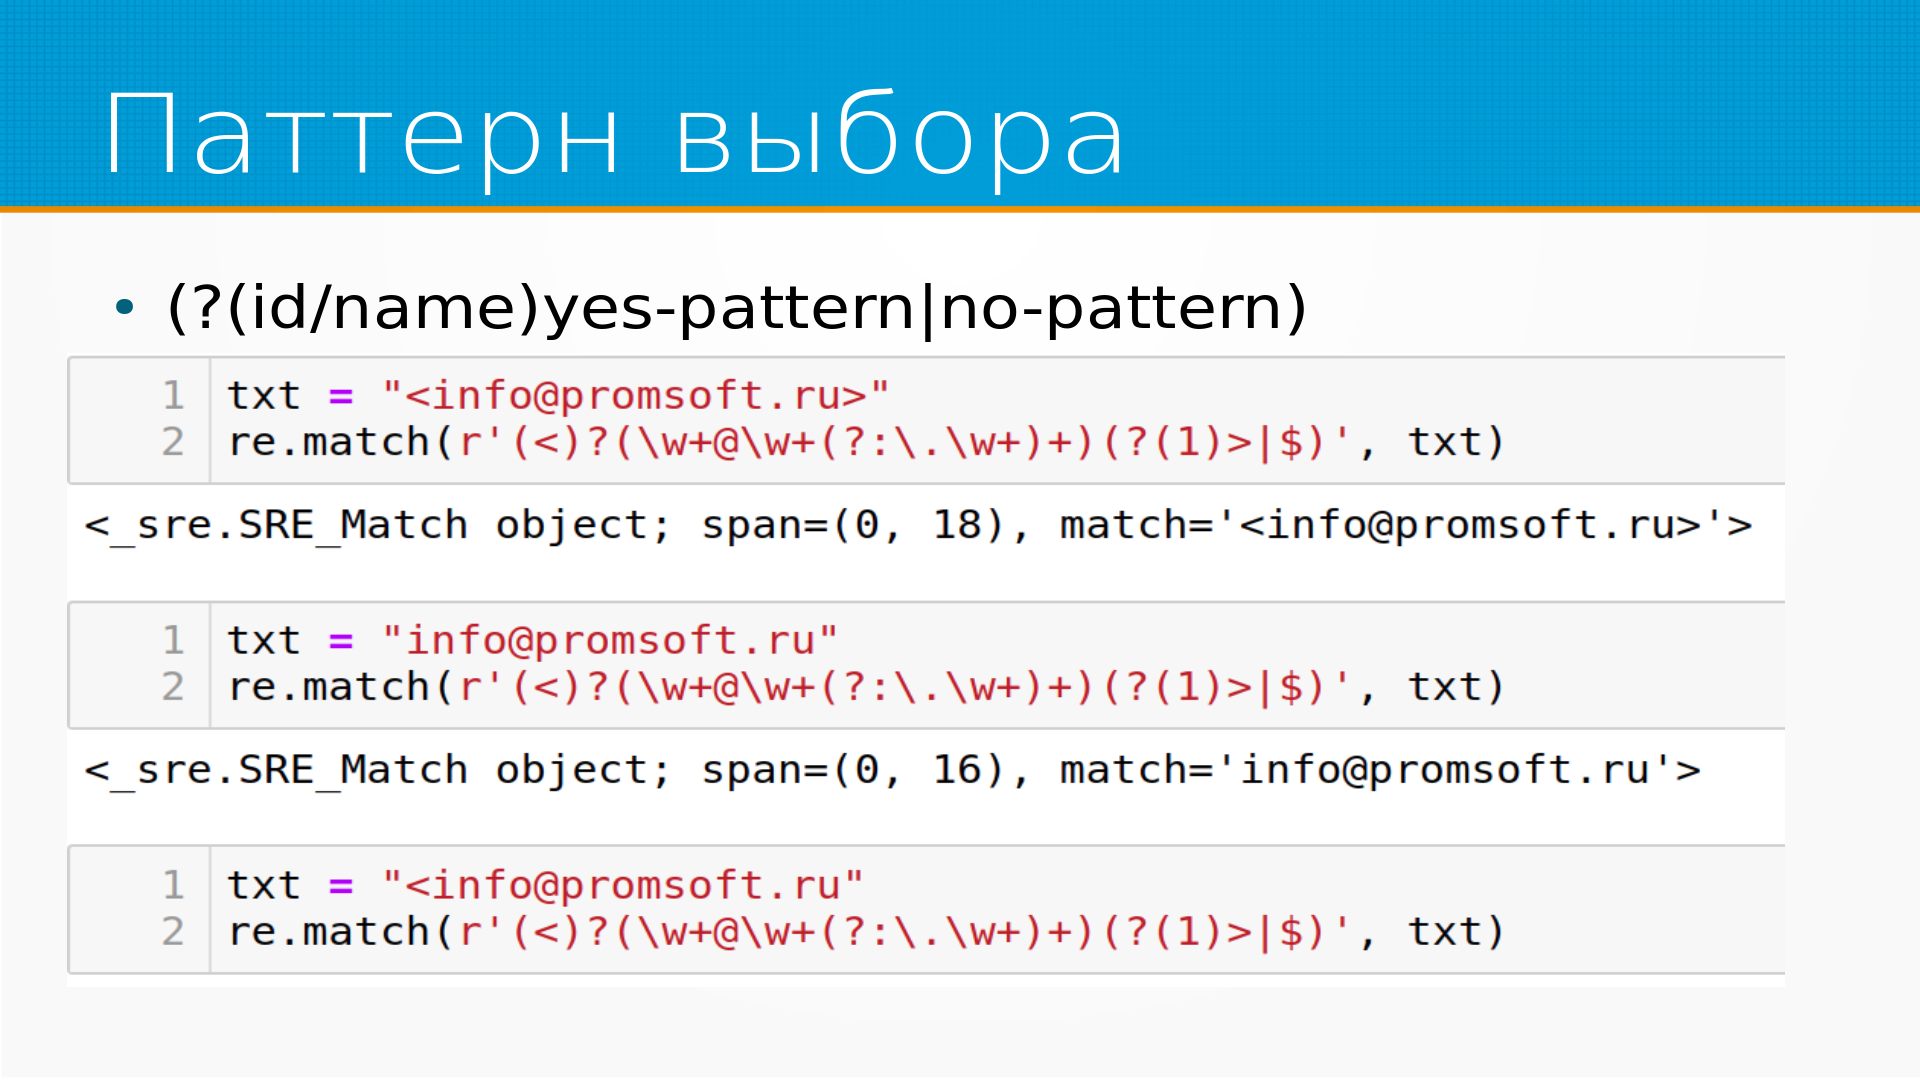This screenshot has height=1080, width=1920.
Task: Click line number 2 in second code cell
Action: (173, 687)
